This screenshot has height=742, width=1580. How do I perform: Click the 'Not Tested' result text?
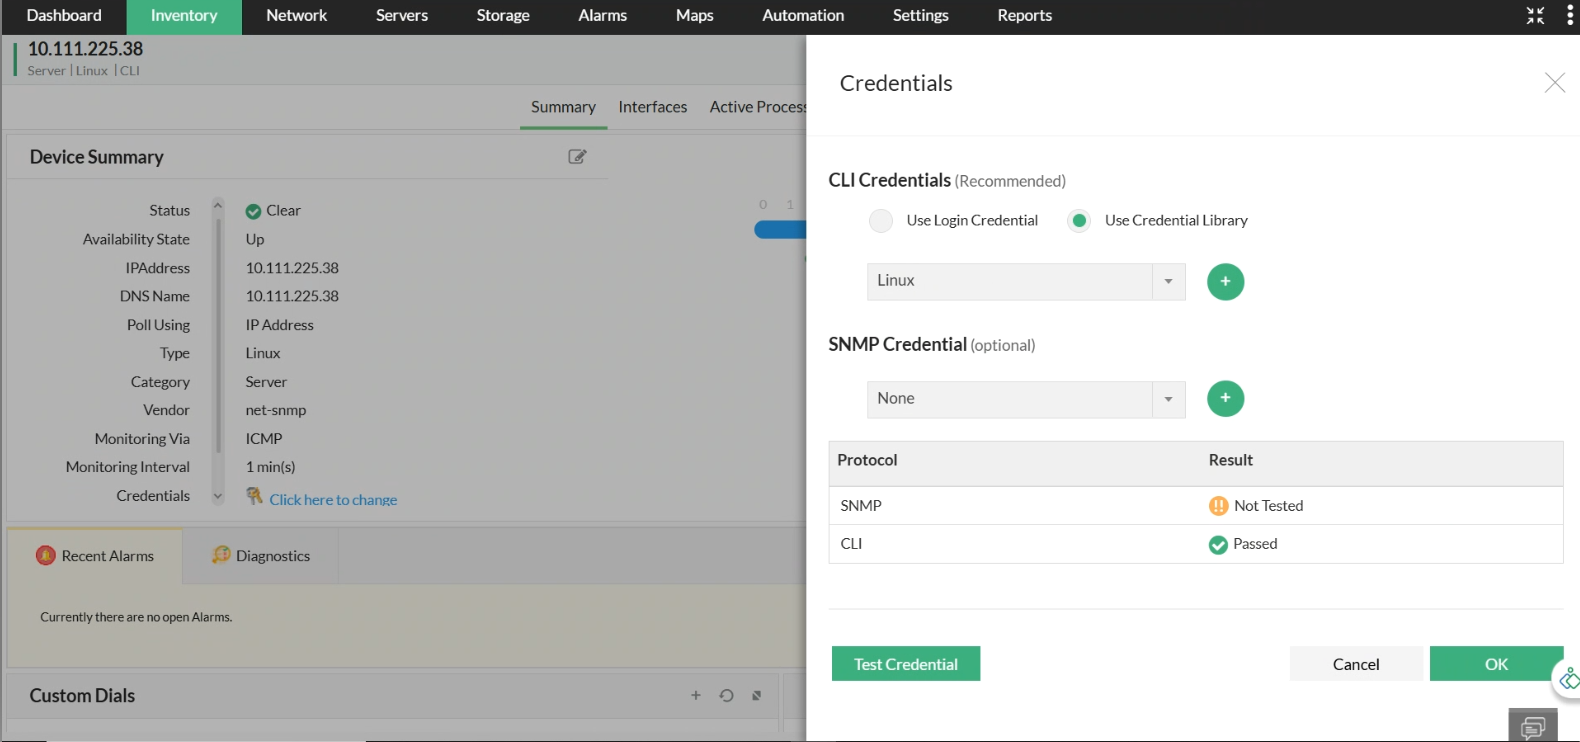(x=1269, y=506)
